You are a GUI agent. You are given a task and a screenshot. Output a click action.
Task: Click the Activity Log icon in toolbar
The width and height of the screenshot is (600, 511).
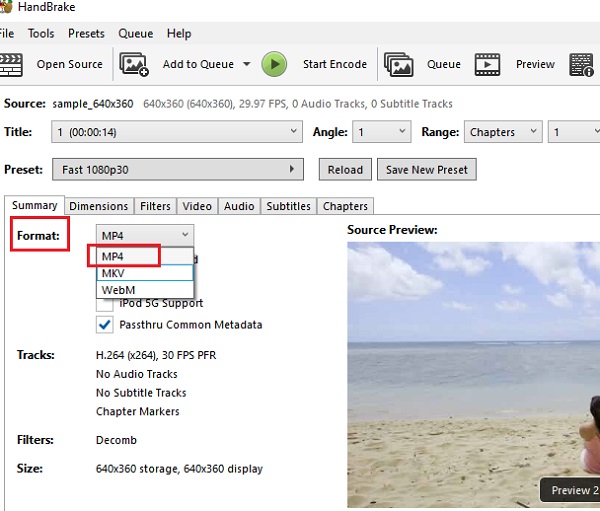[x=582, y=65]
